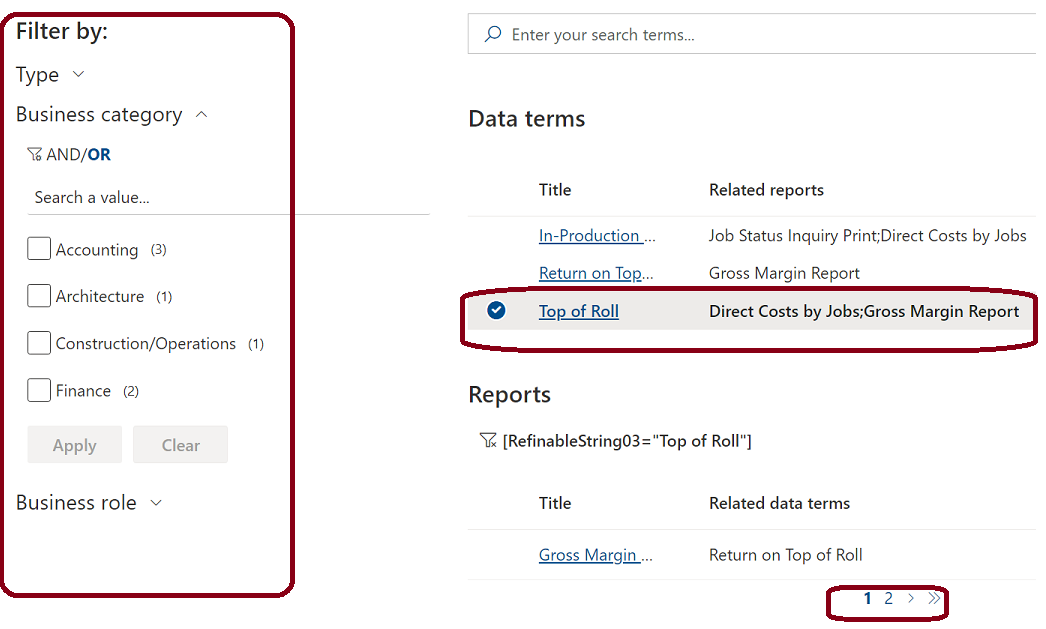Check the Accounting category checkbox
Screen dimensions: 1046x629
pyautogui.click(x=38, y=248)
